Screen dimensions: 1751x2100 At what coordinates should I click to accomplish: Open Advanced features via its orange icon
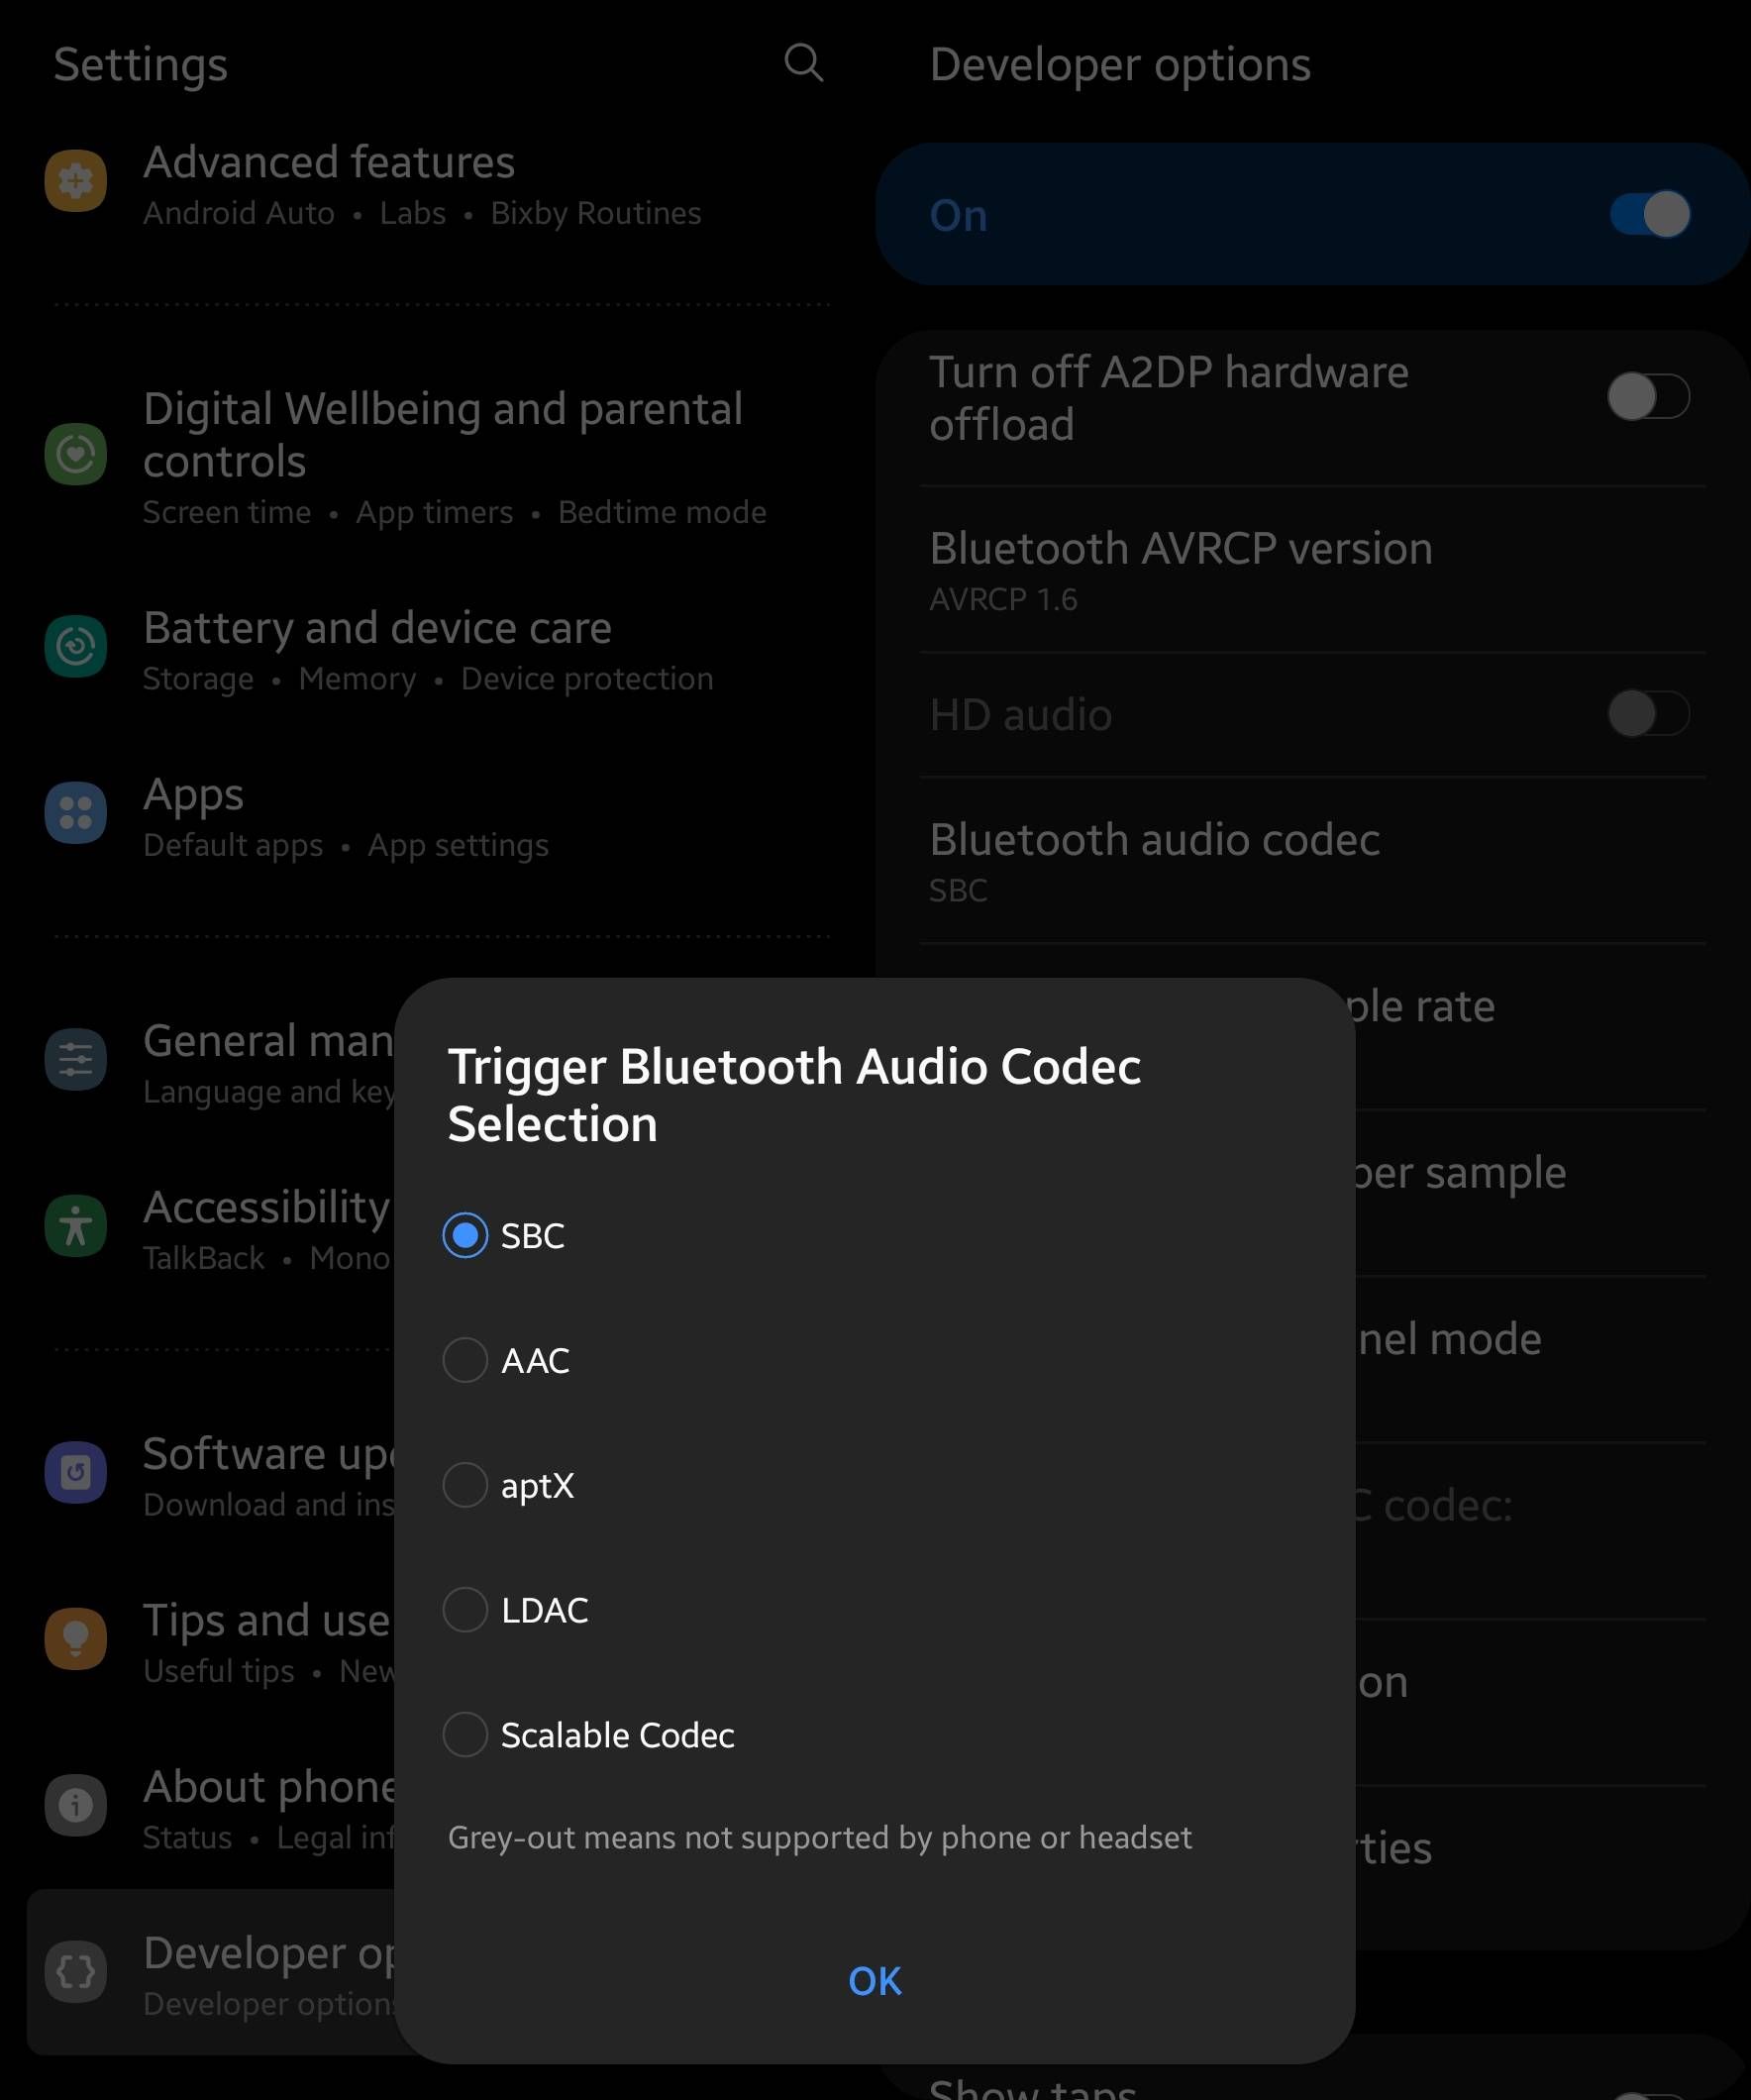[x=76, y=181]
